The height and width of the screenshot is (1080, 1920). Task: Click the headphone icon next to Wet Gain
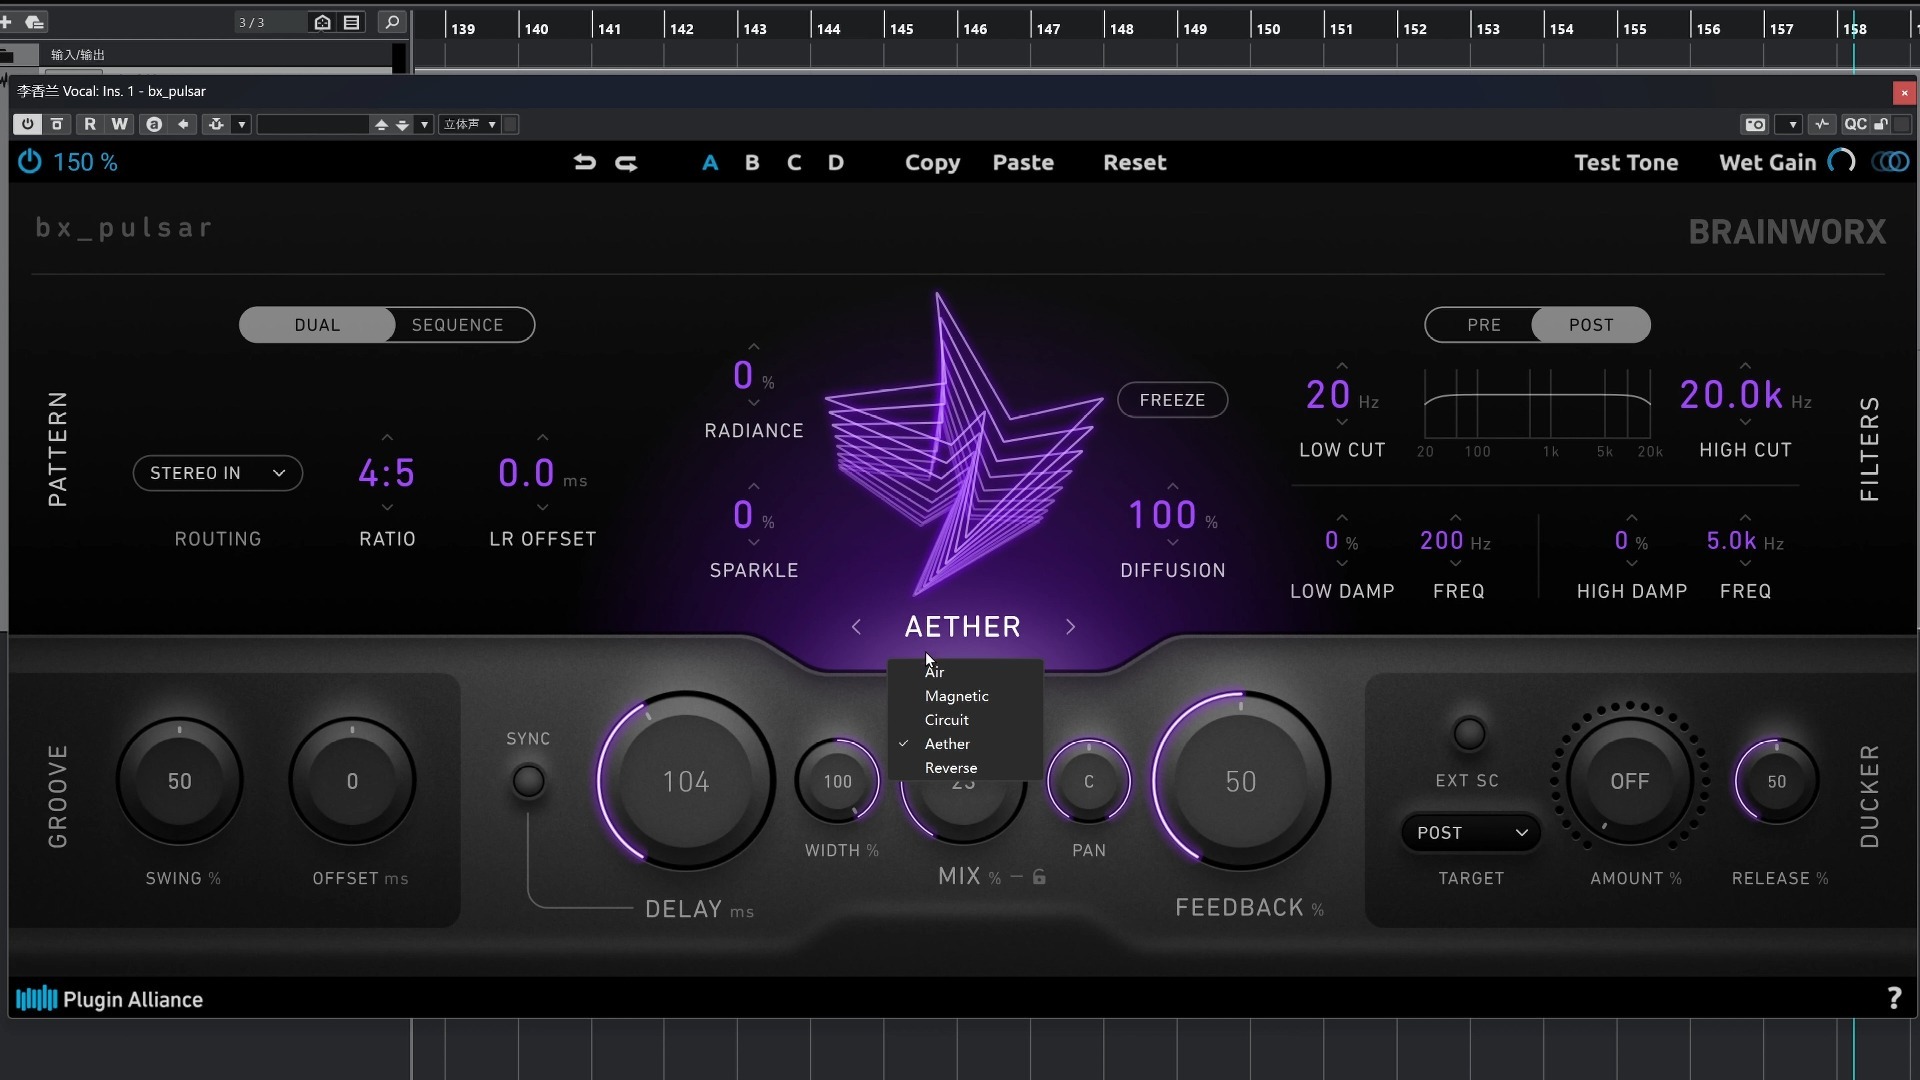1843,160
